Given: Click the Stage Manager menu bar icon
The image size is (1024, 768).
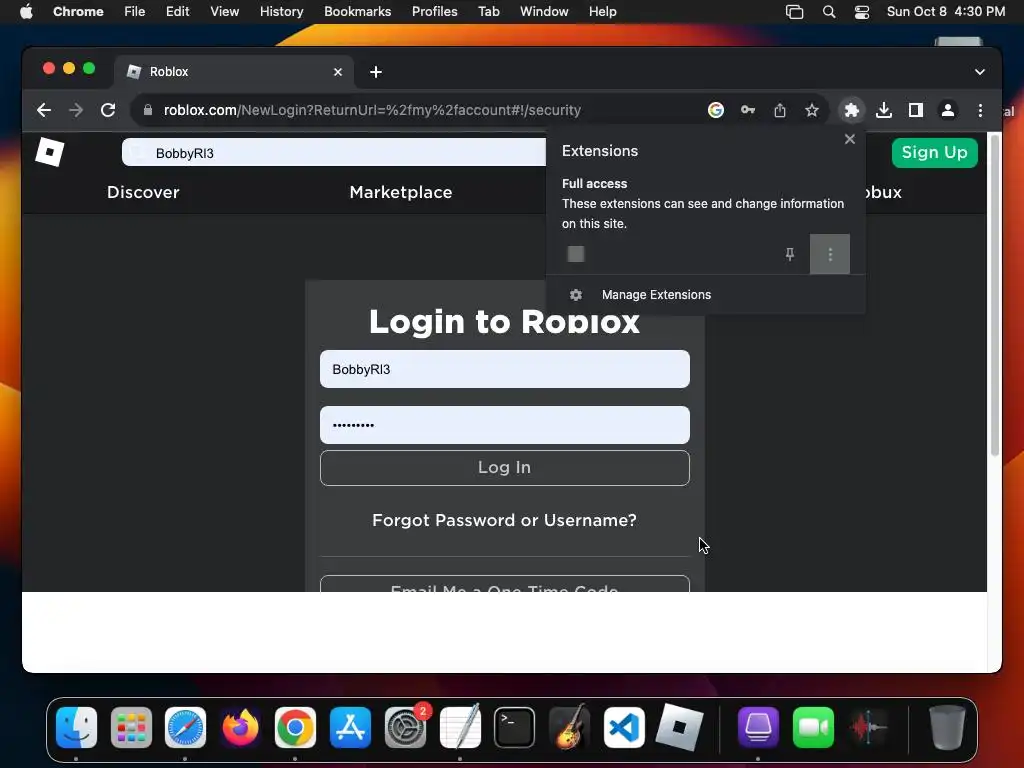Looking at the screenshot, I should click(794, 11).
